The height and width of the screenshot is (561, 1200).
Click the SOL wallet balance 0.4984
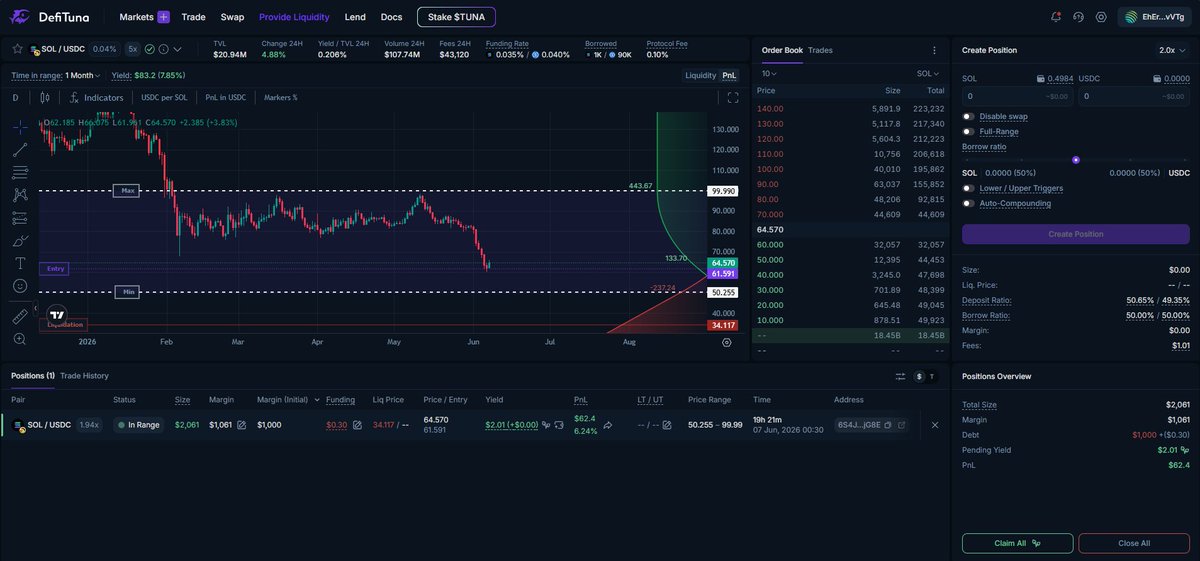[x=1060, y=78]
